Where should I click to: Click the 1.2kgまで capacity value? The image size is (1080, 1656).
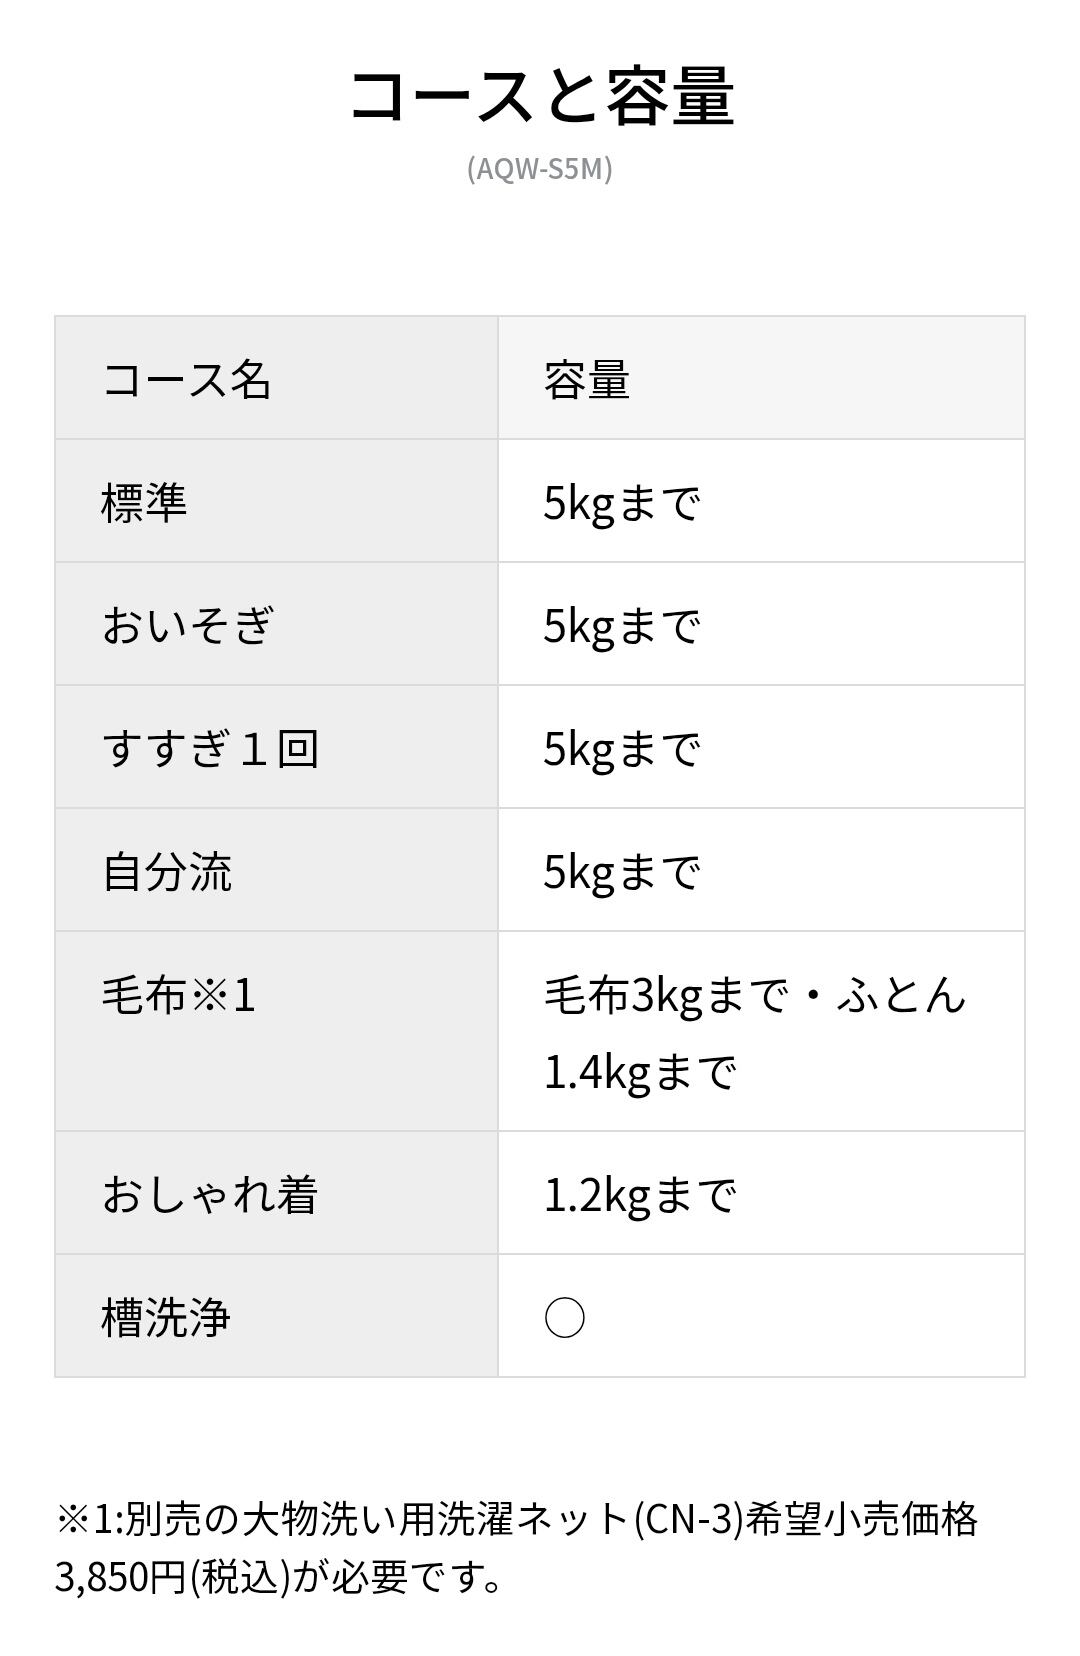coord(640,1194)
